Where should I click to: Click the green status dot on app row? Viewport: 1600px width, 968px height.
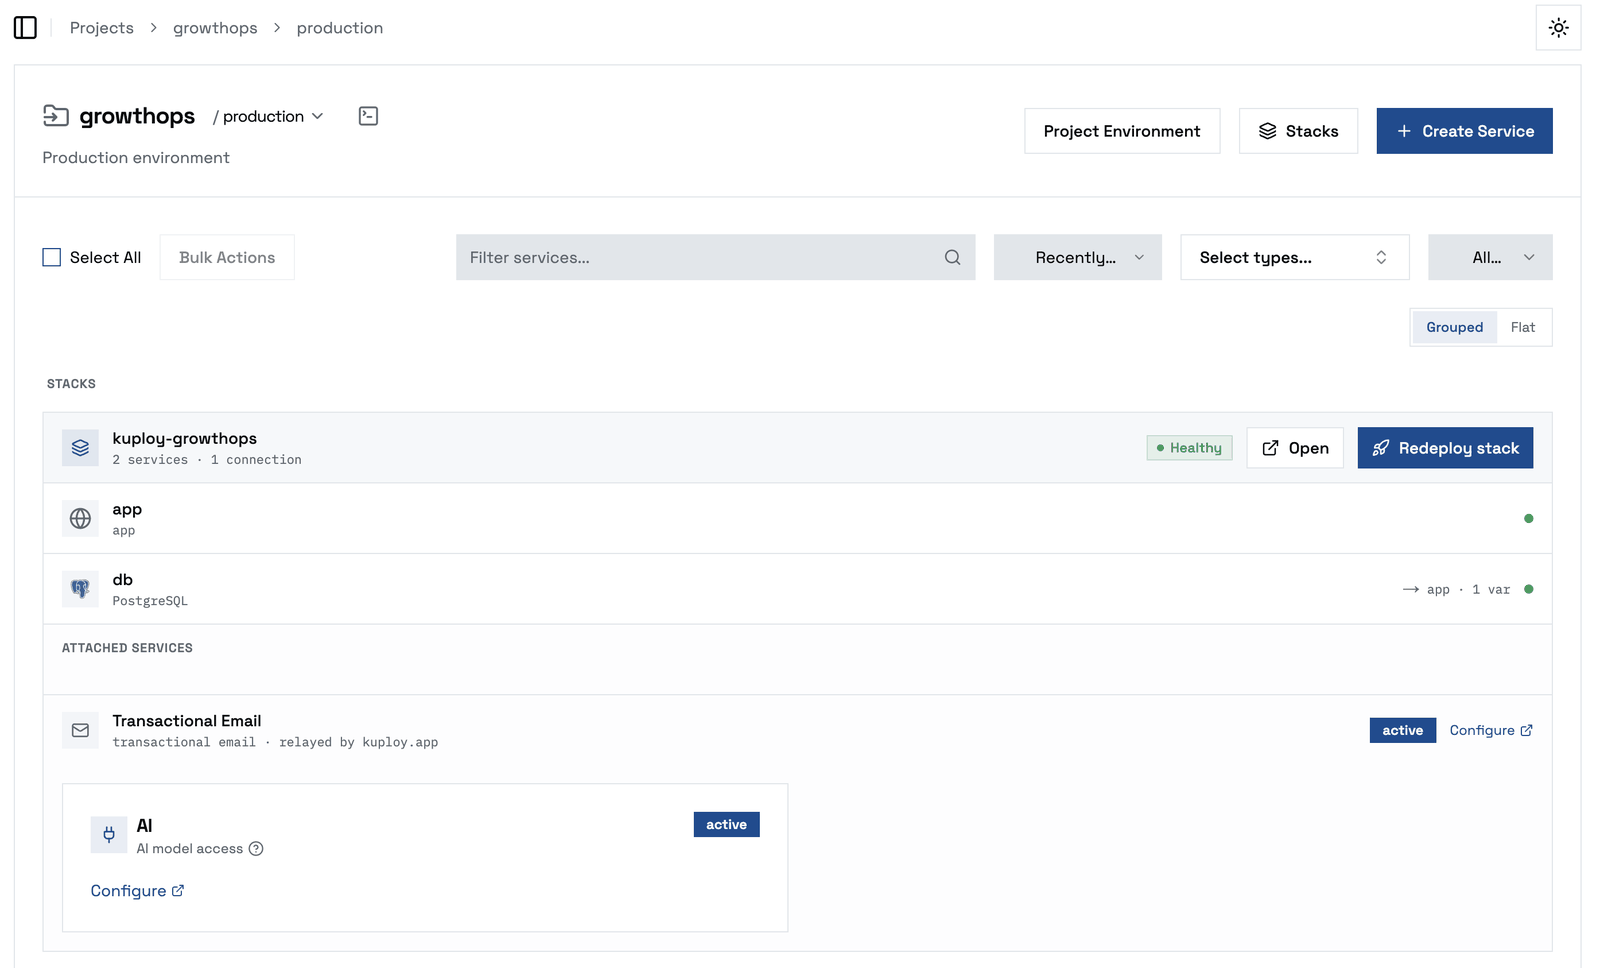[1528, 518]
